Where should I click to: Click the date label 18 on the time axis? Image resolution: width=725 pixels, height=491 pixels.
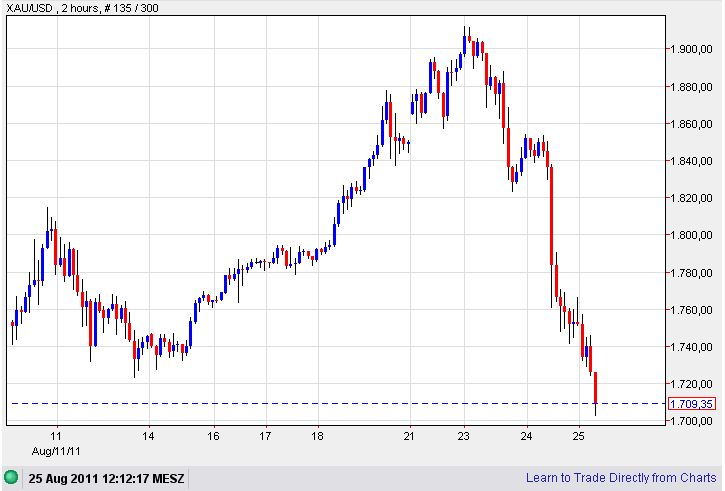(x=317, y=436)
